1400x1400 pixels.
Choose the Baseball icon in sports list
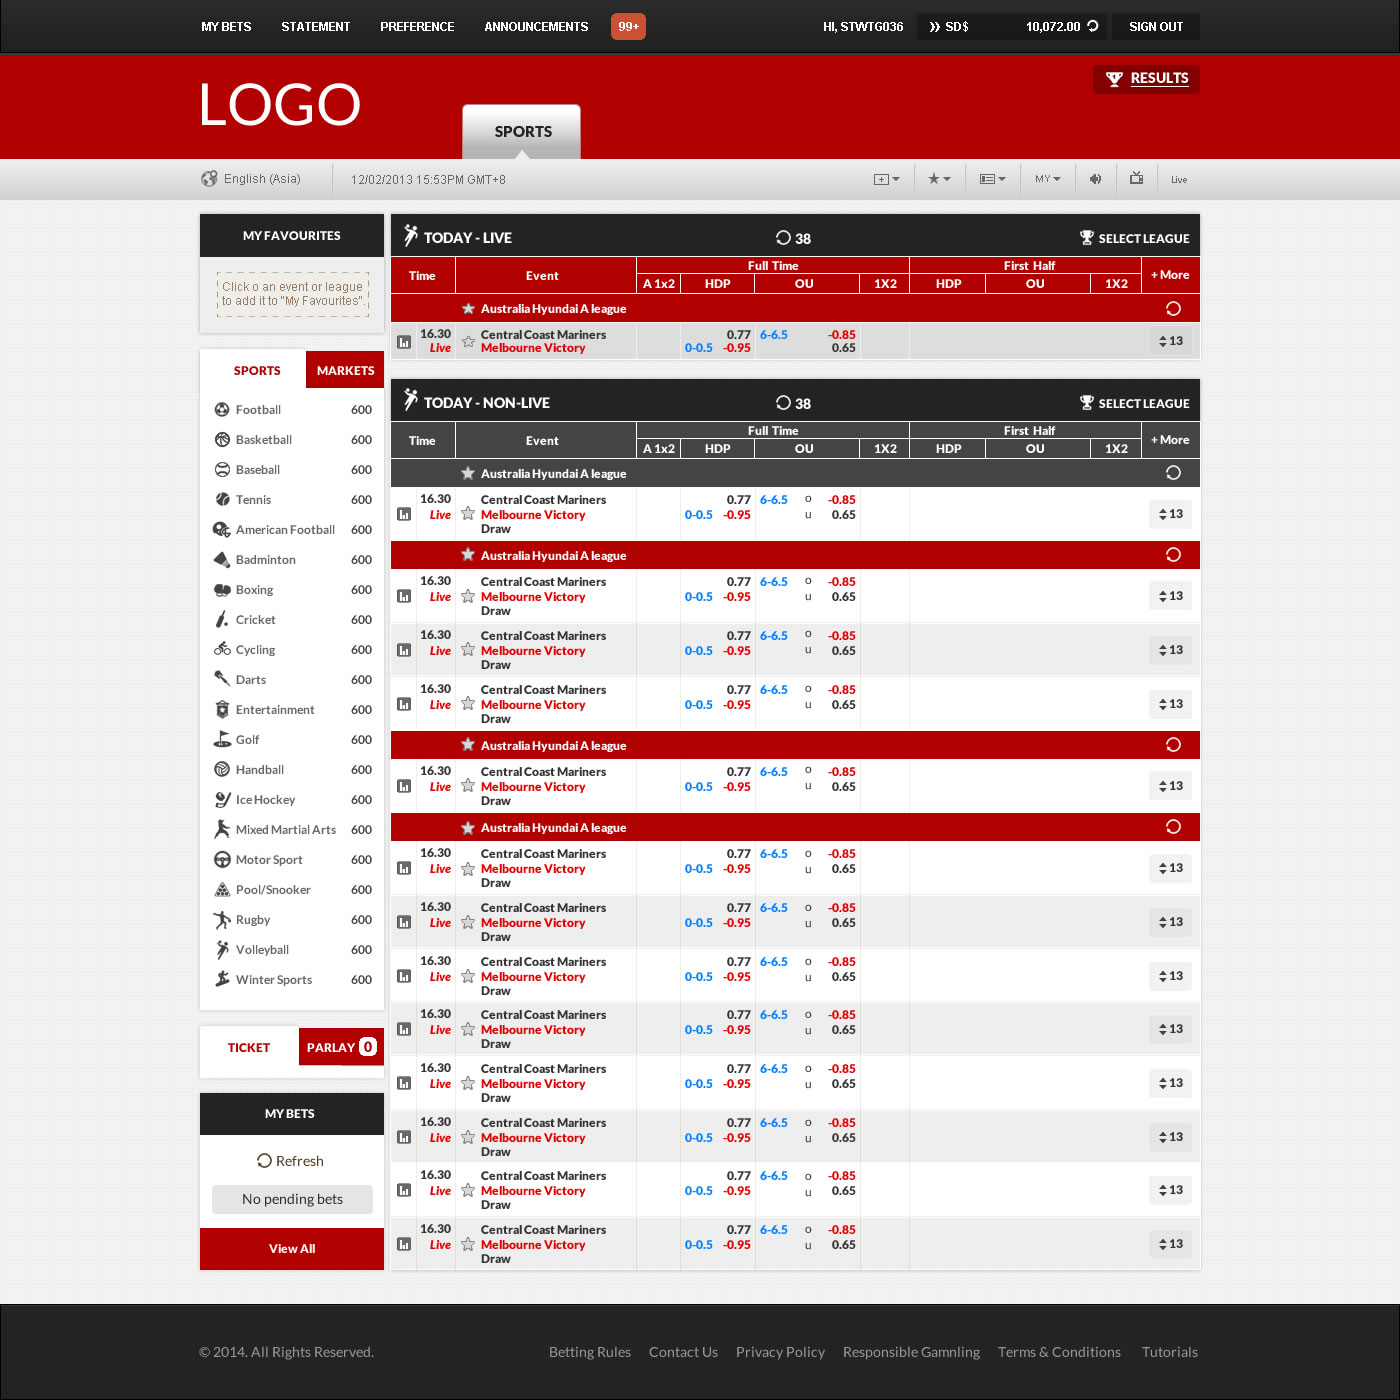click(222, 470)
